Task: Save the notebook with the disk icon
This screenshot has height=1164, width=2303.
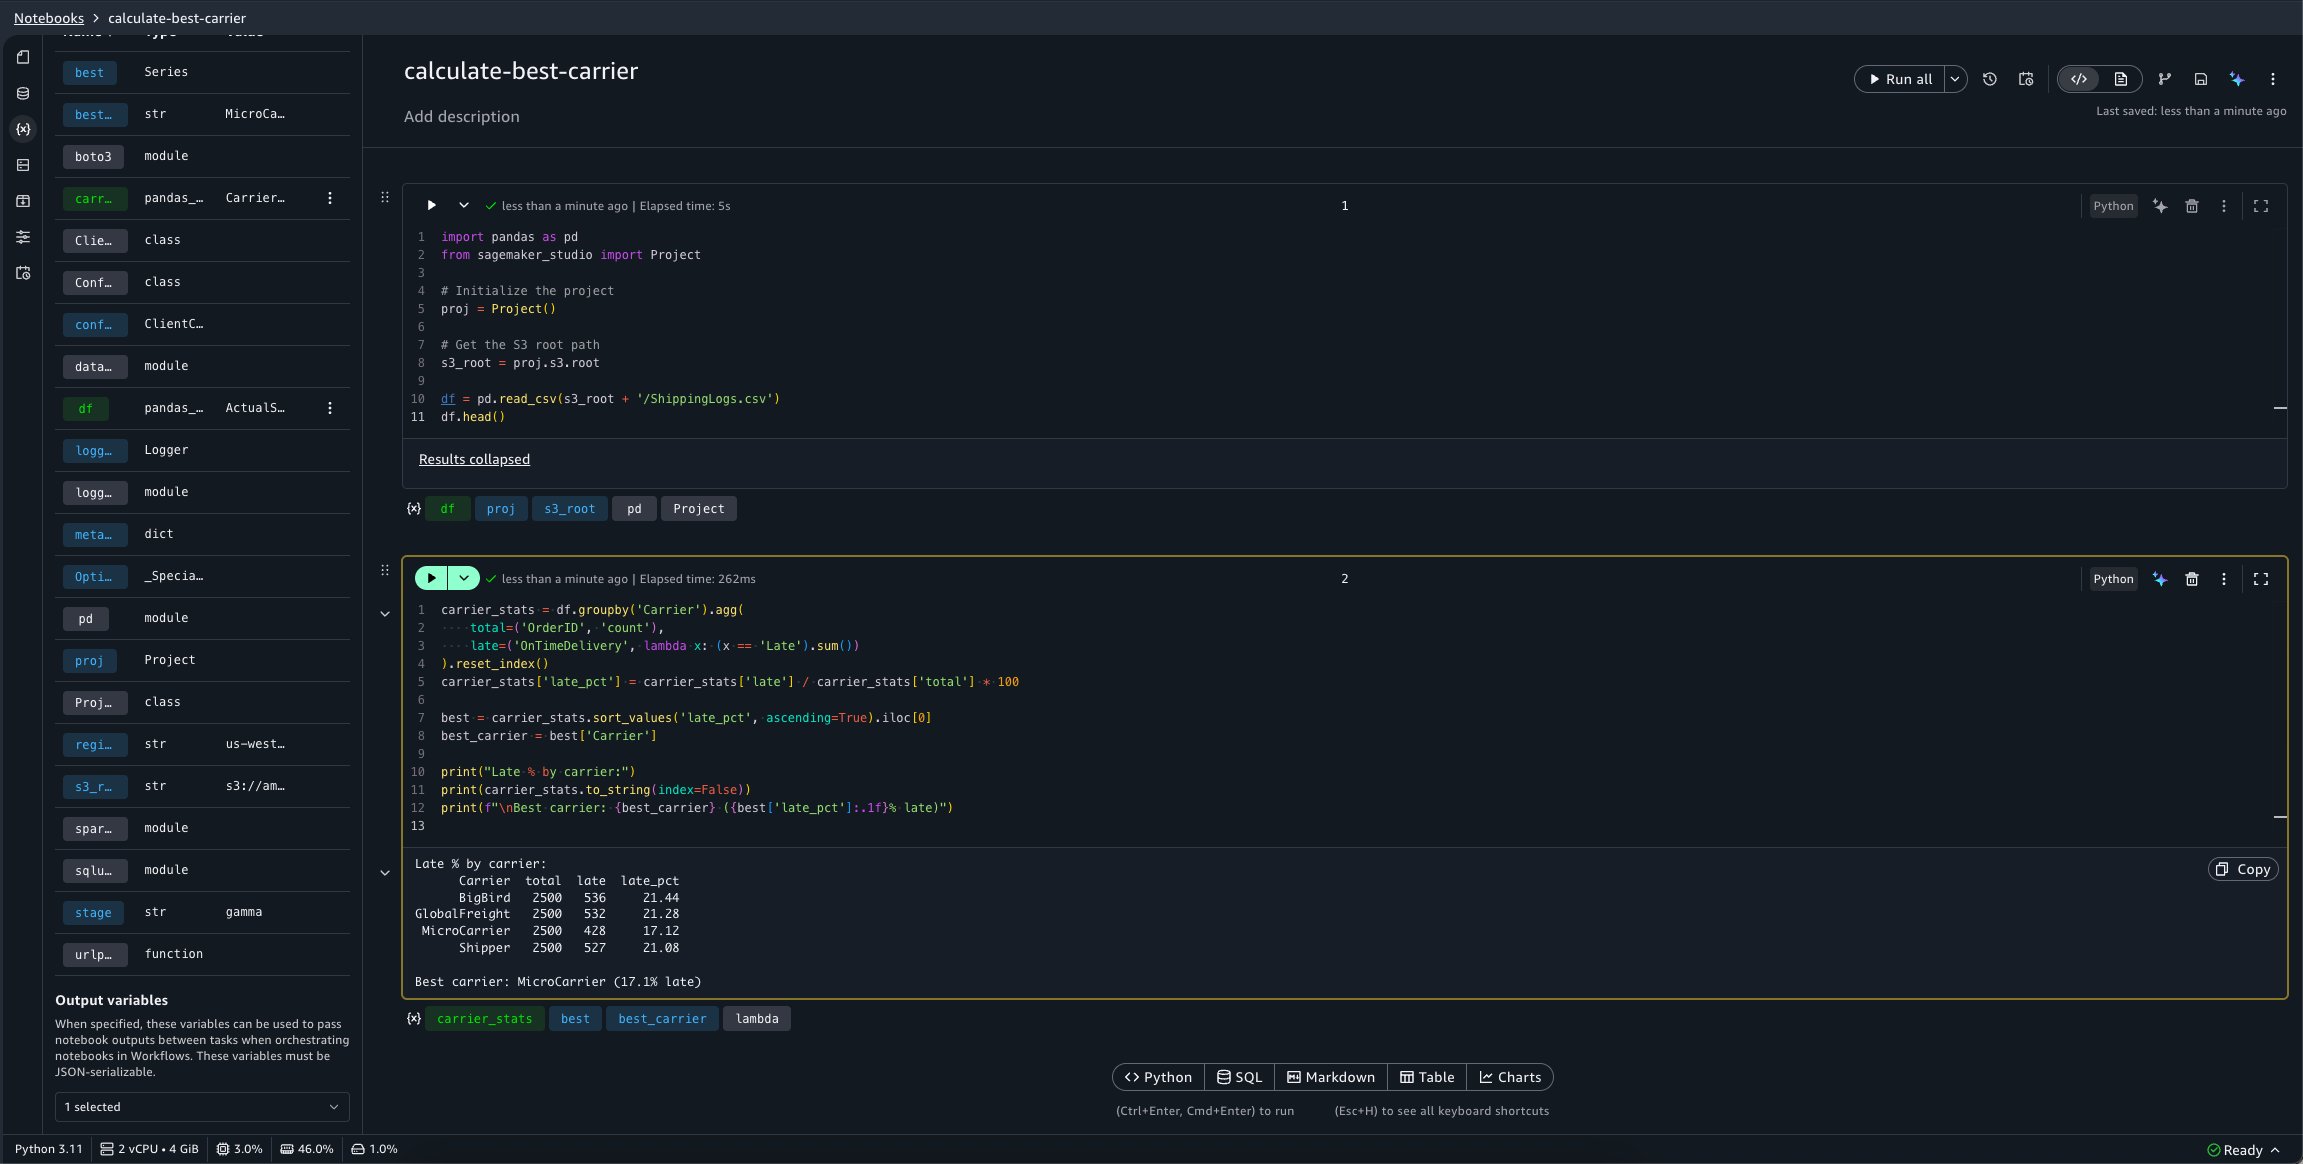Action: tap(2201, 79)
